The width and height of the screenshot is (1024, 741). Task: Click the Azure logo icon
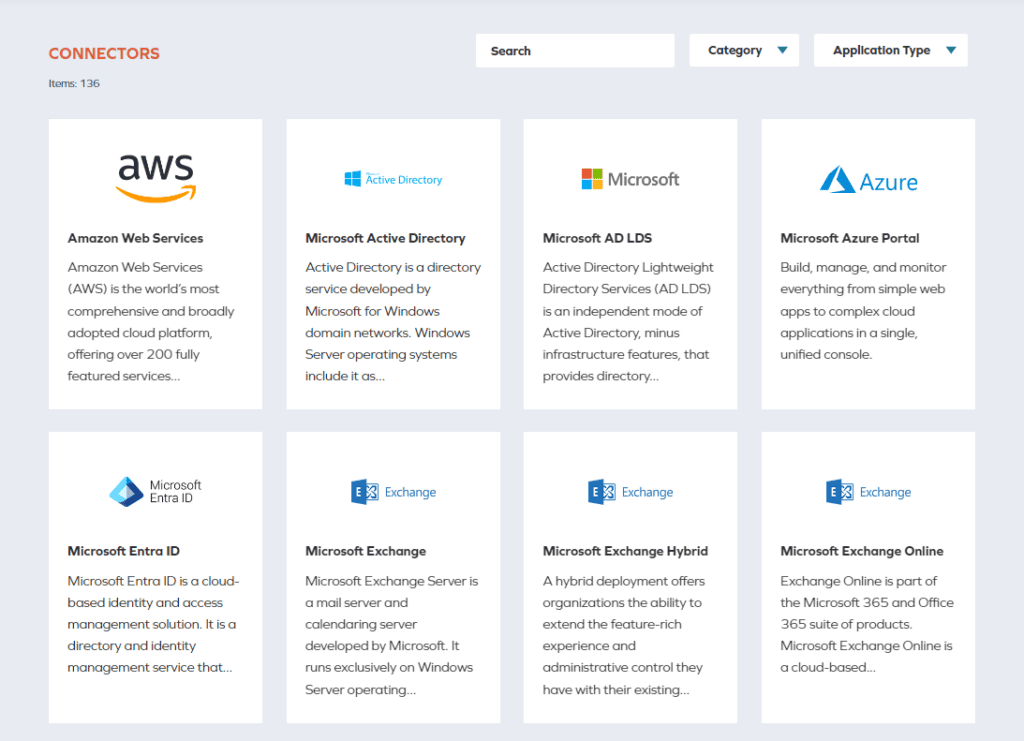tap(837, 180)
